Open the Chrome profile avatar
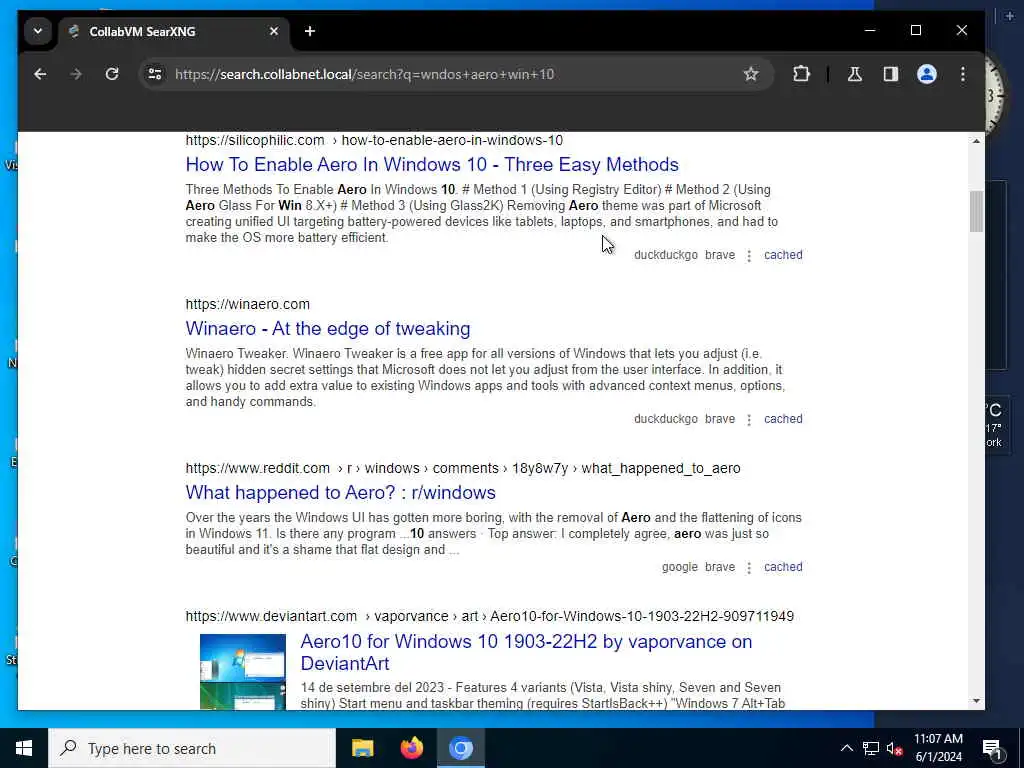The image size is (1024, 768). coord(927,74)
